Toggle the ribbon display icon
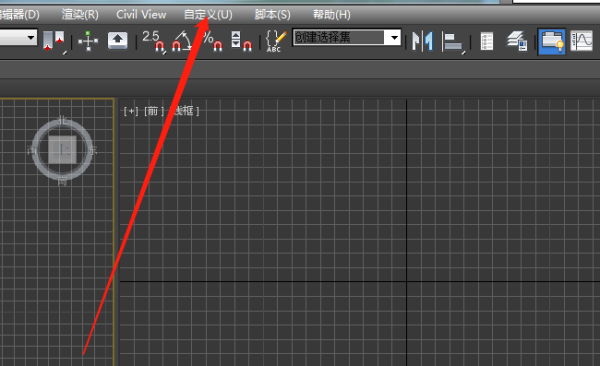The width and height of the screenshot is (600, 366). pyautogui.click(x=551, y=41)
